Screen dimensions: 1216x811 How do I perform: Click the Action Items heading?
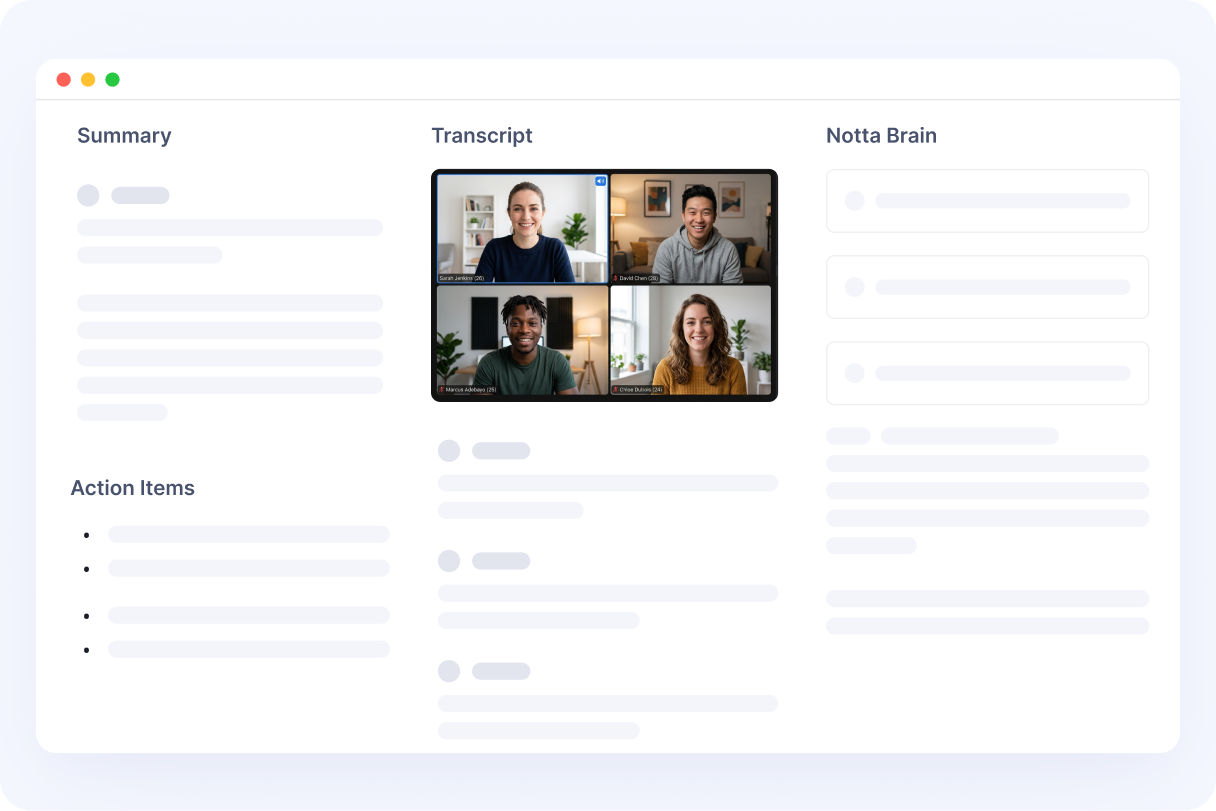click(x=132, y=488)
